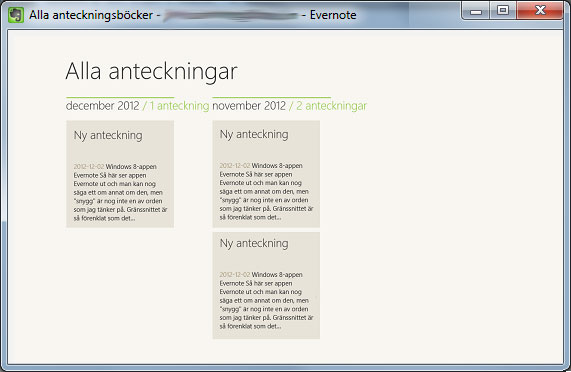The width and height of the screenshot is (571, 372).
Task: Close the Evernote window
Action: 540,11
